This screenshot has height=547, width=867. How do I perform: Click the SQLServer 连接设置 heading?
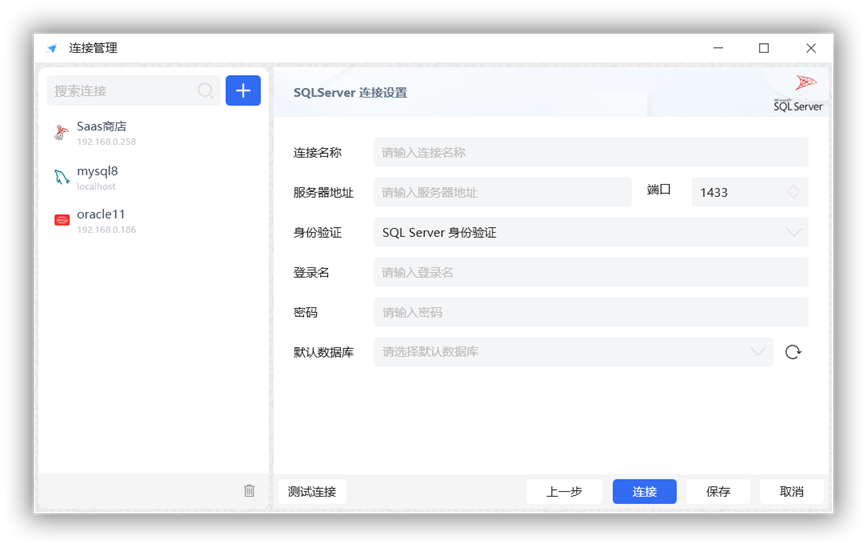point(350,92)
